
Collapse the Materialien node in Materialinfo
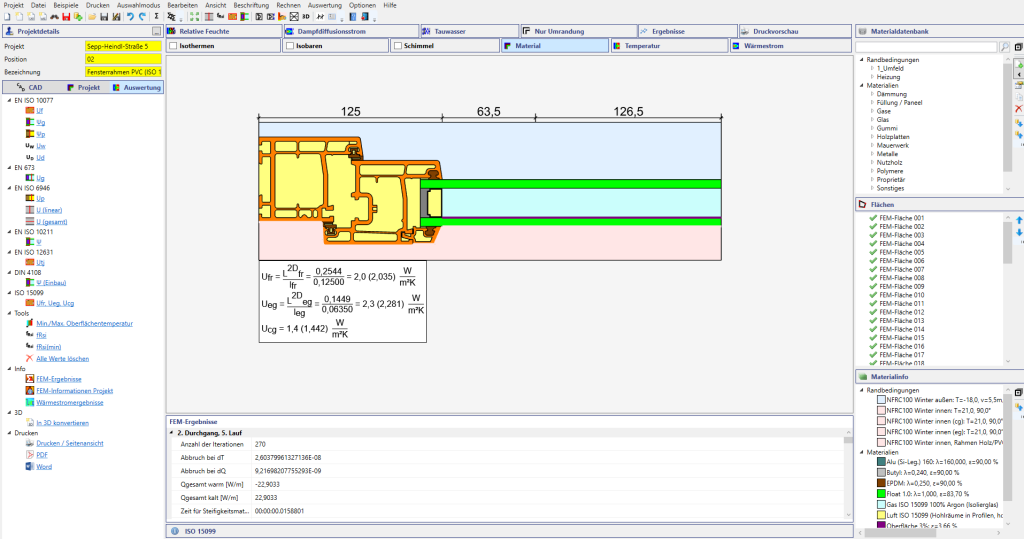point(861,452)
